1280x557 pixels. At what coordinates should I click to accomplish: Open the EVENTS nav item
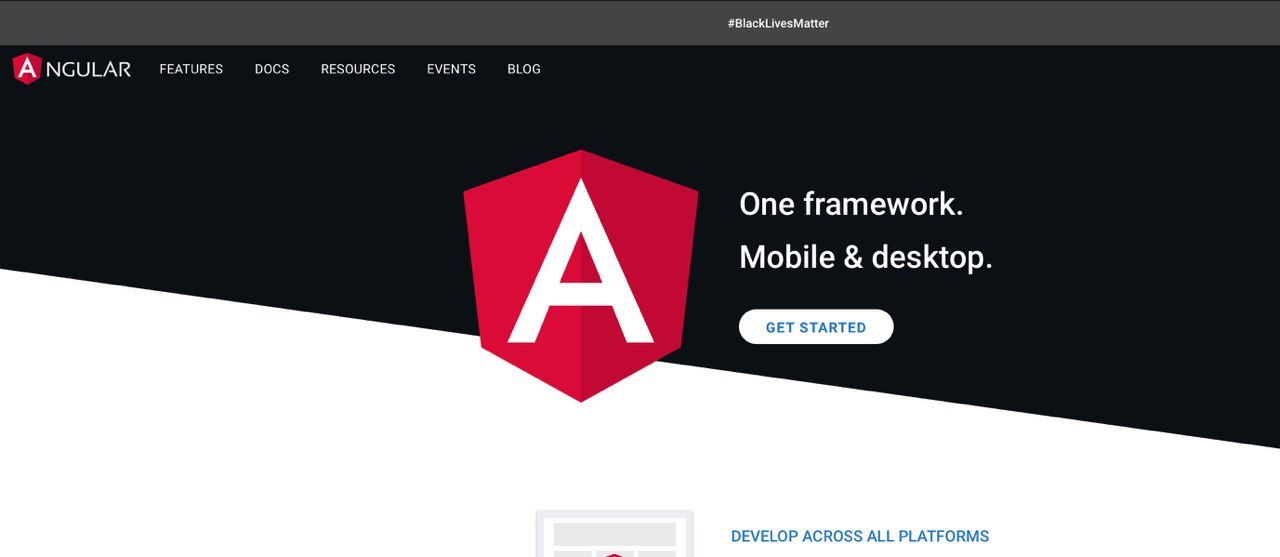(x=451, y=69)
